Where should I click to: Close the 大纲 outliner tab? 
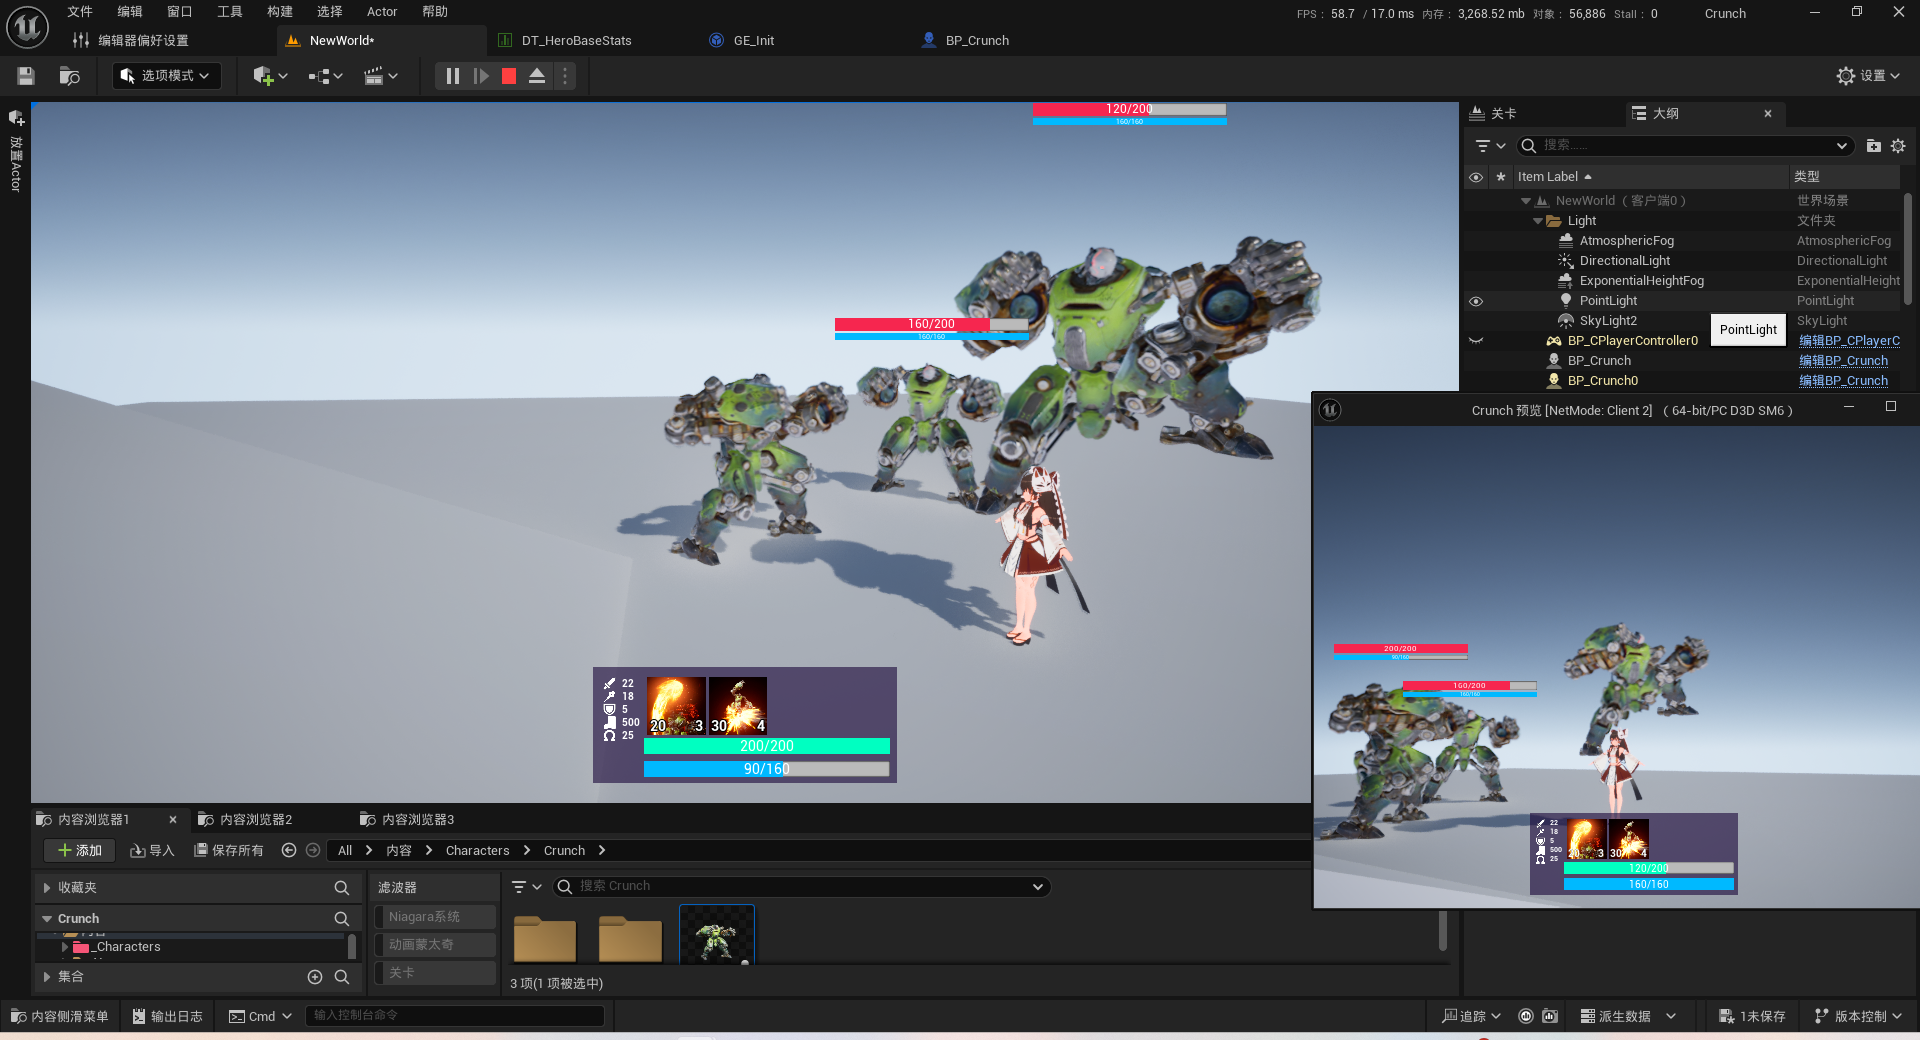[x=1768, y=114]
